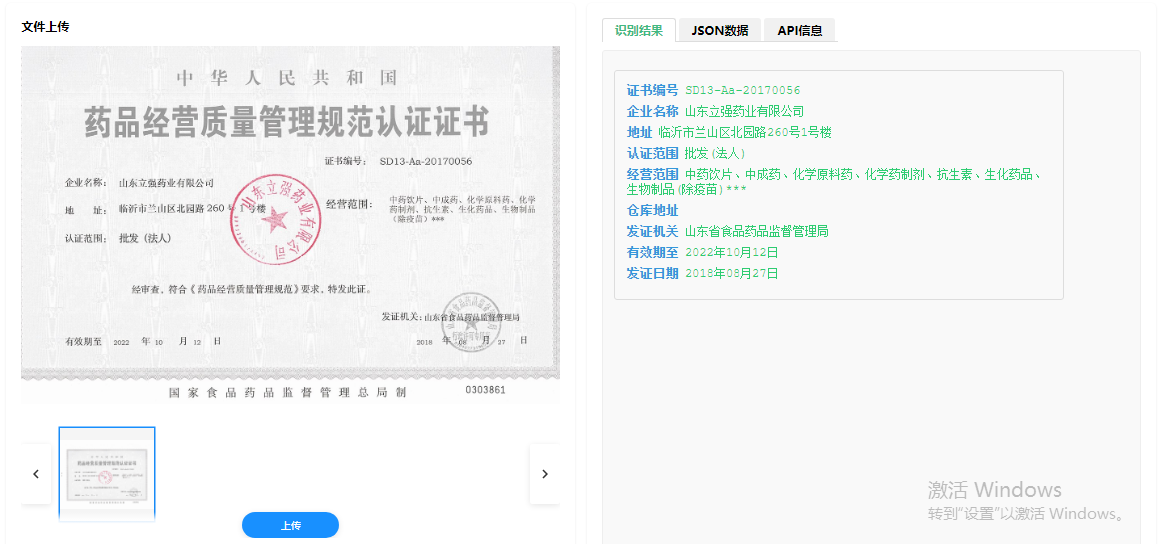Select the 批发 (法人) result value
The height and width of the screenshot is (544, 1161).
[x=715, y=153]
